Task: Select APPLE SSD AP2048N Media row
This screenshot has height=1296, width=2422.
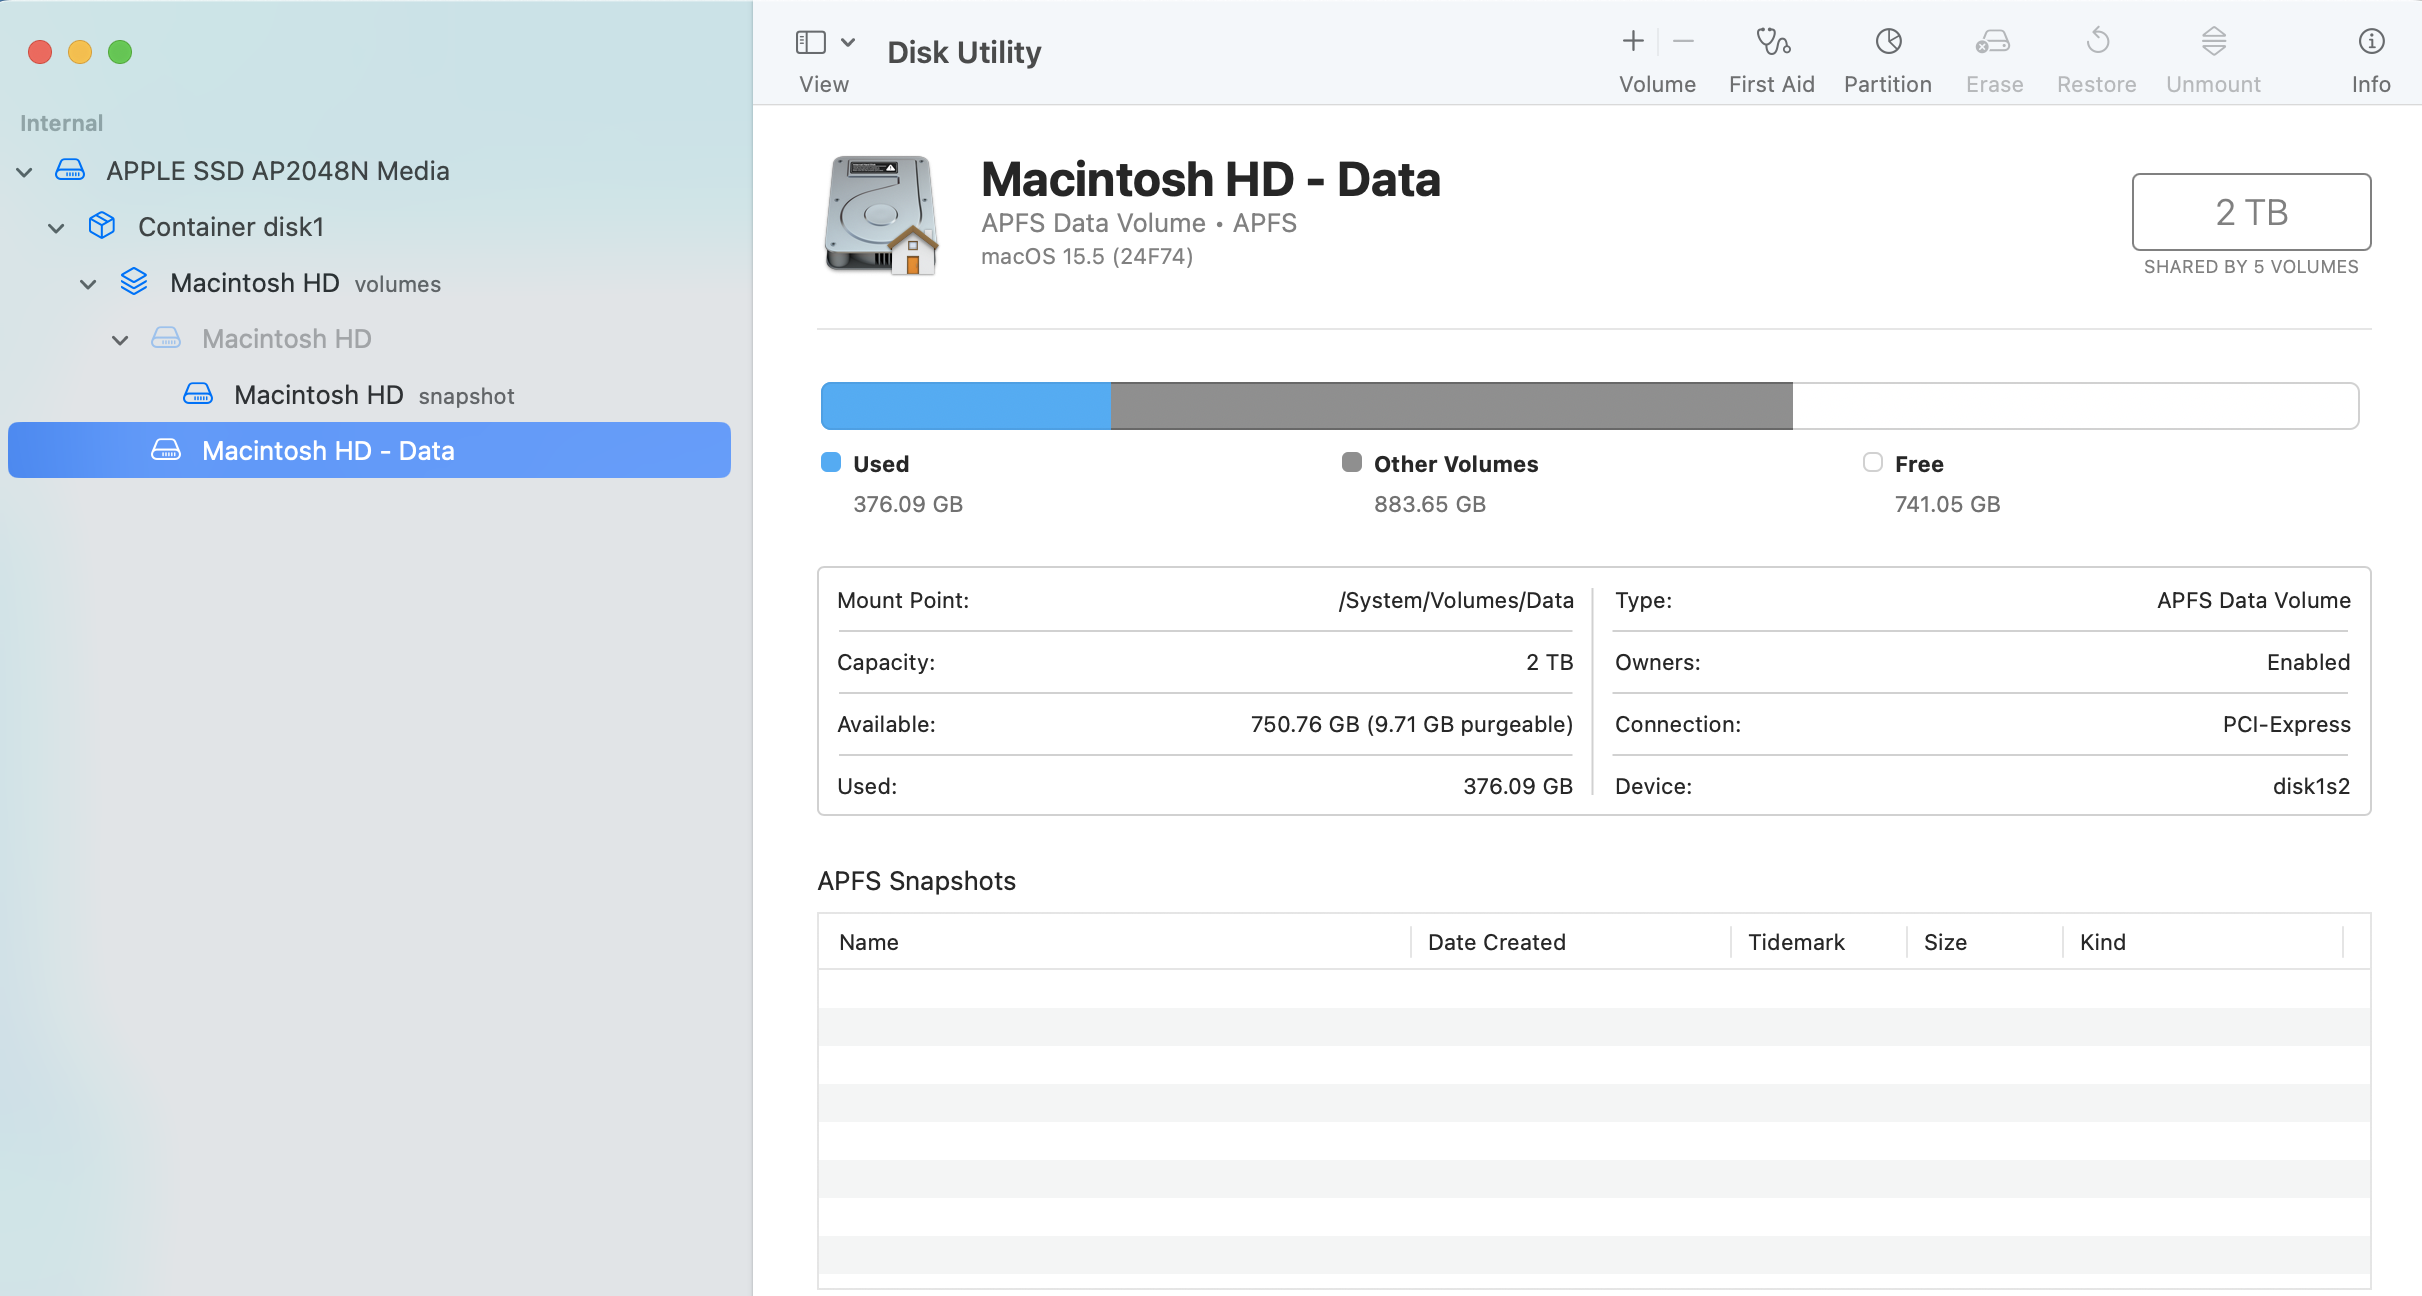Action: pos(369,171)
